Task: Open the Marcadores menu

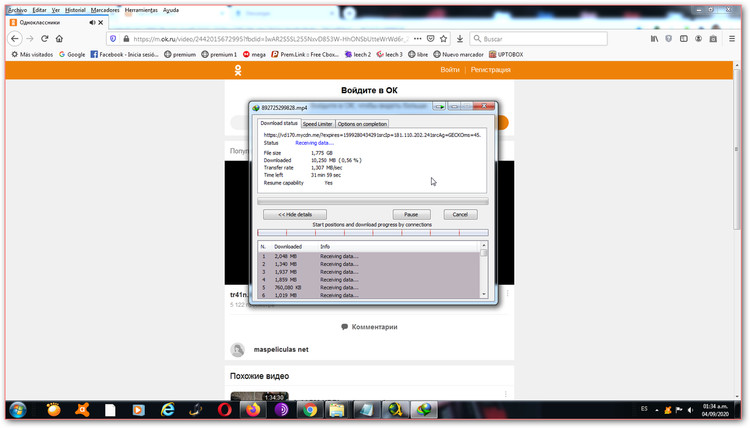Action: pyautogui.click(x=105, y=10)
